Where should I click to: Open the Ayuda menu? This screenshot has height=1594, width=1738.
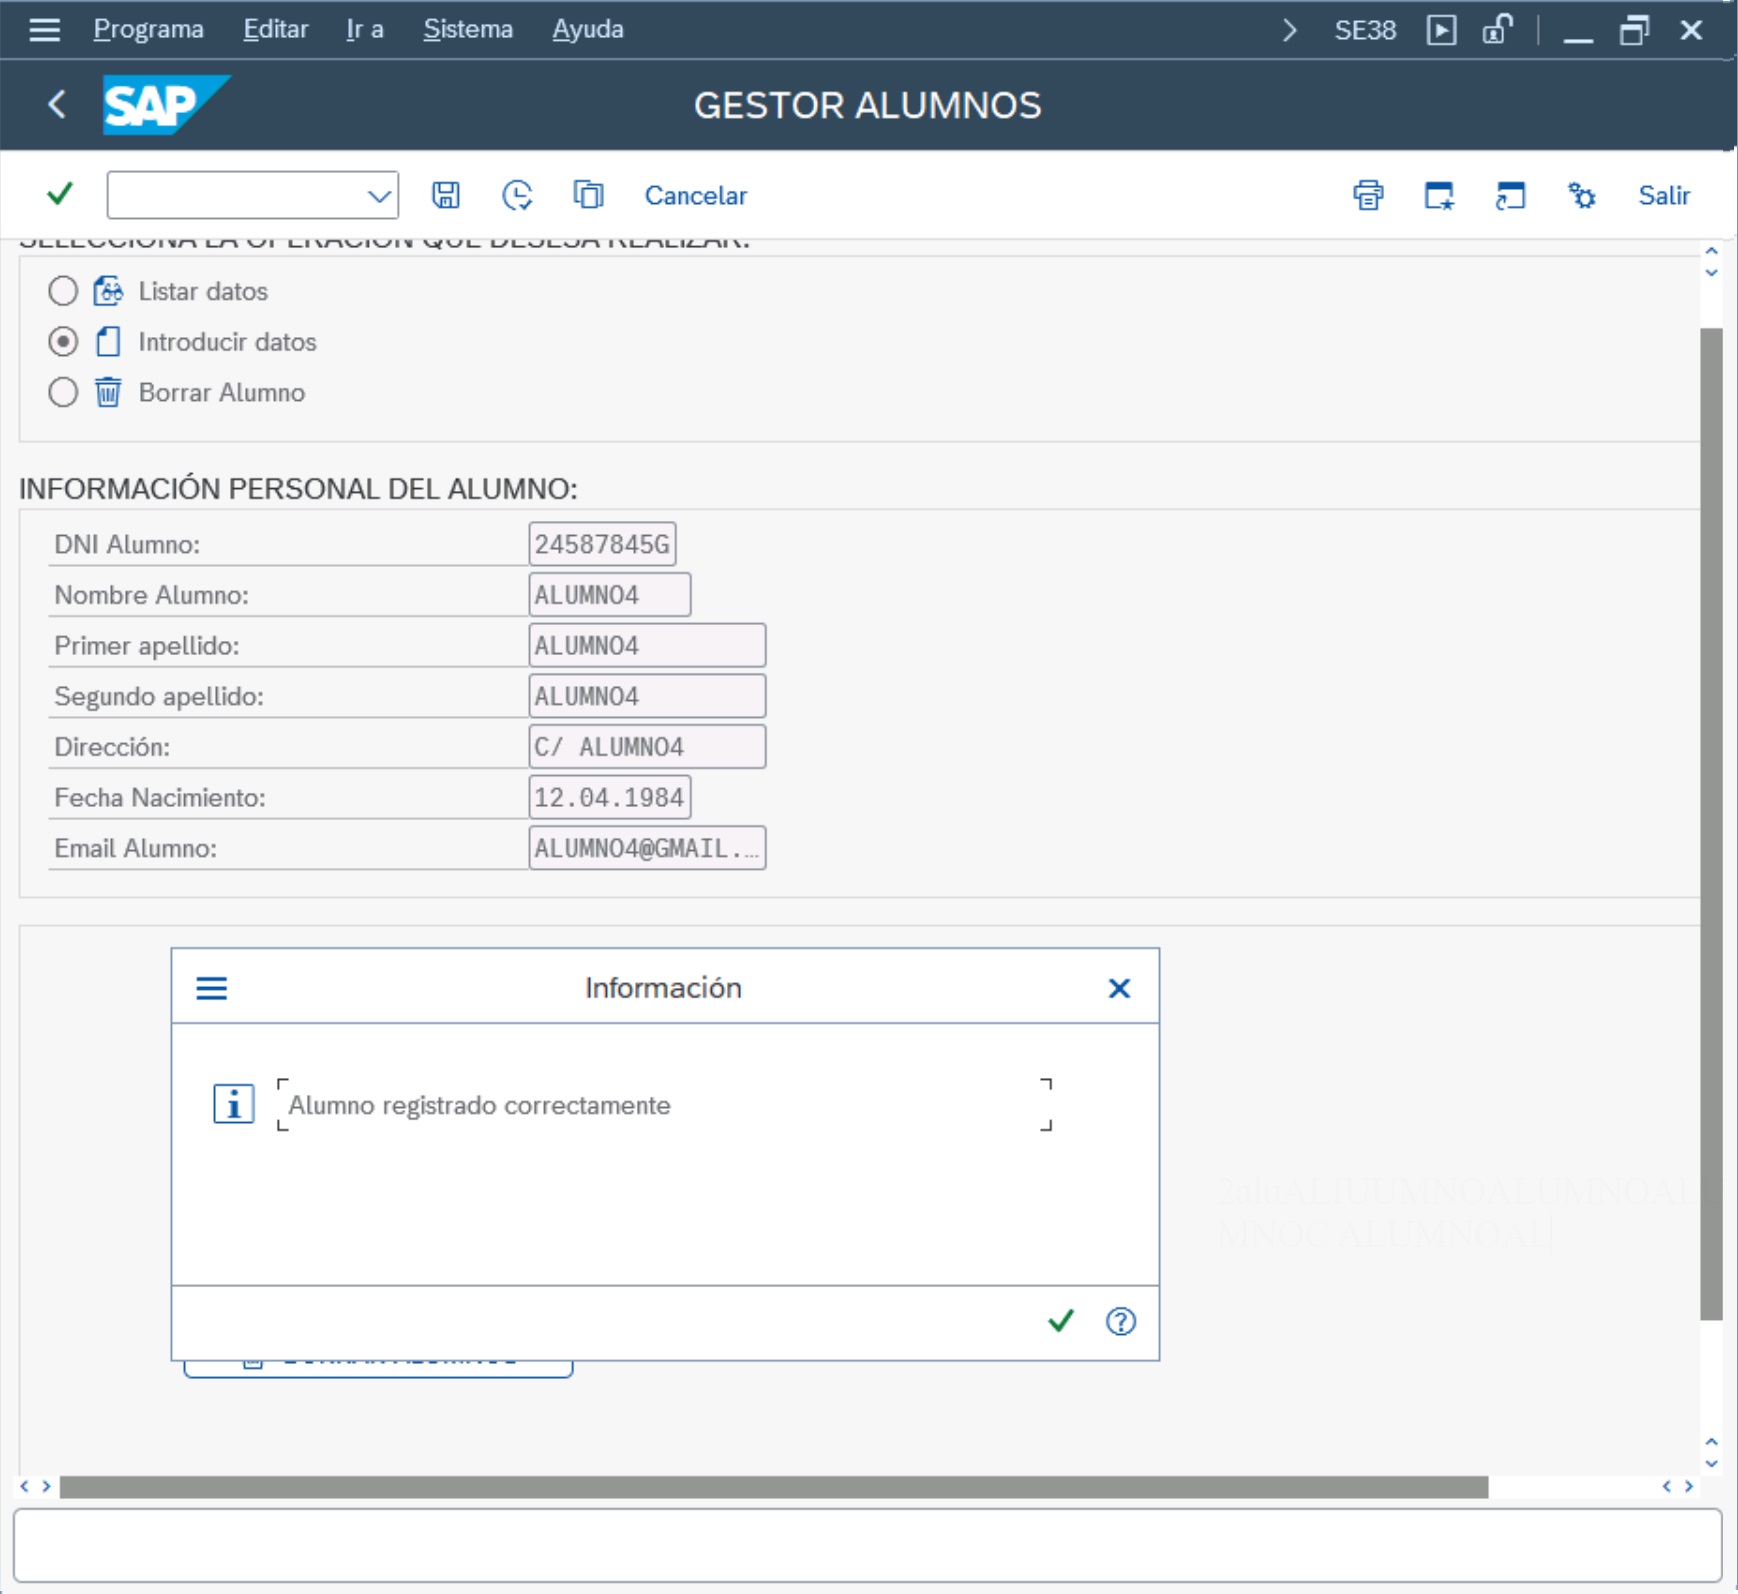point(588,29)
